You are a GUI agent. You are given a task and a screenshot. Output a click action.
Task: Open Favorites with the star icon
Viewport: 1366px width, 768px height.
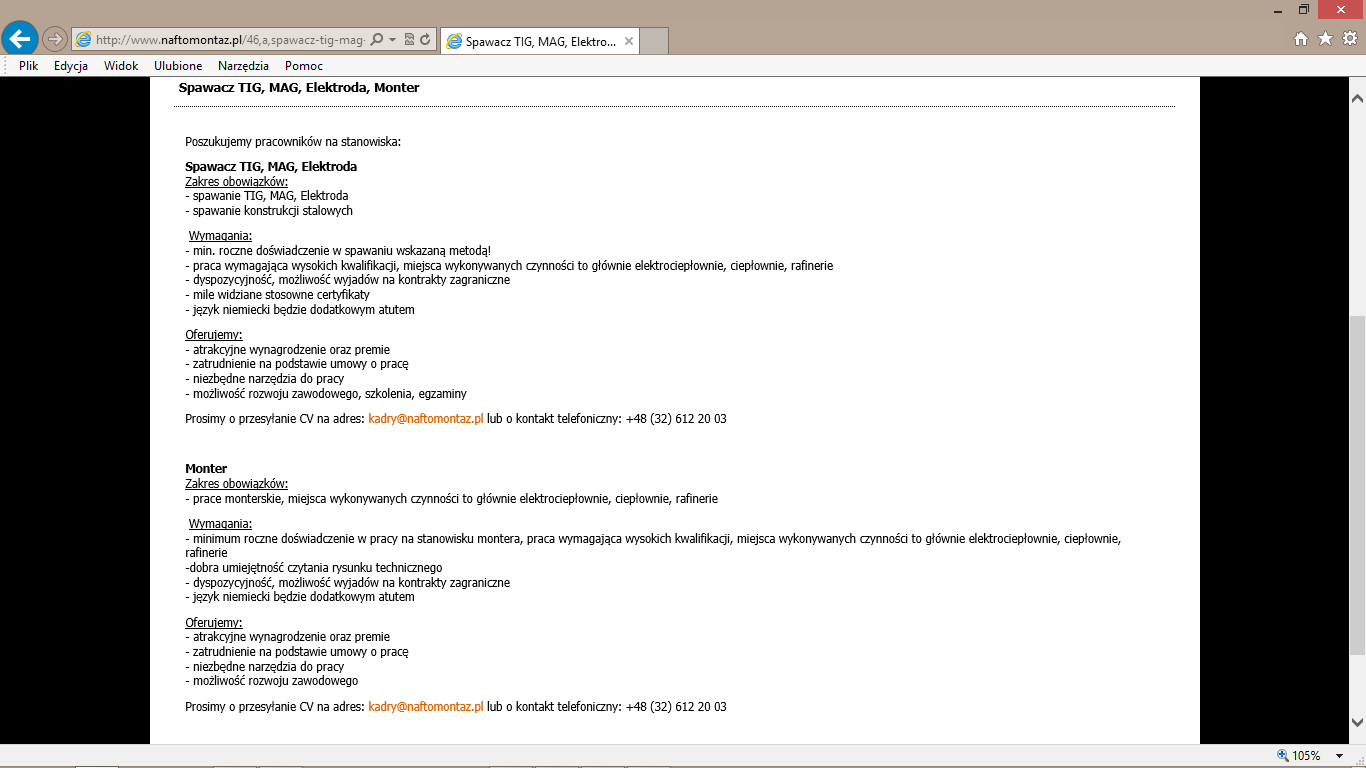pos(1325,39)
